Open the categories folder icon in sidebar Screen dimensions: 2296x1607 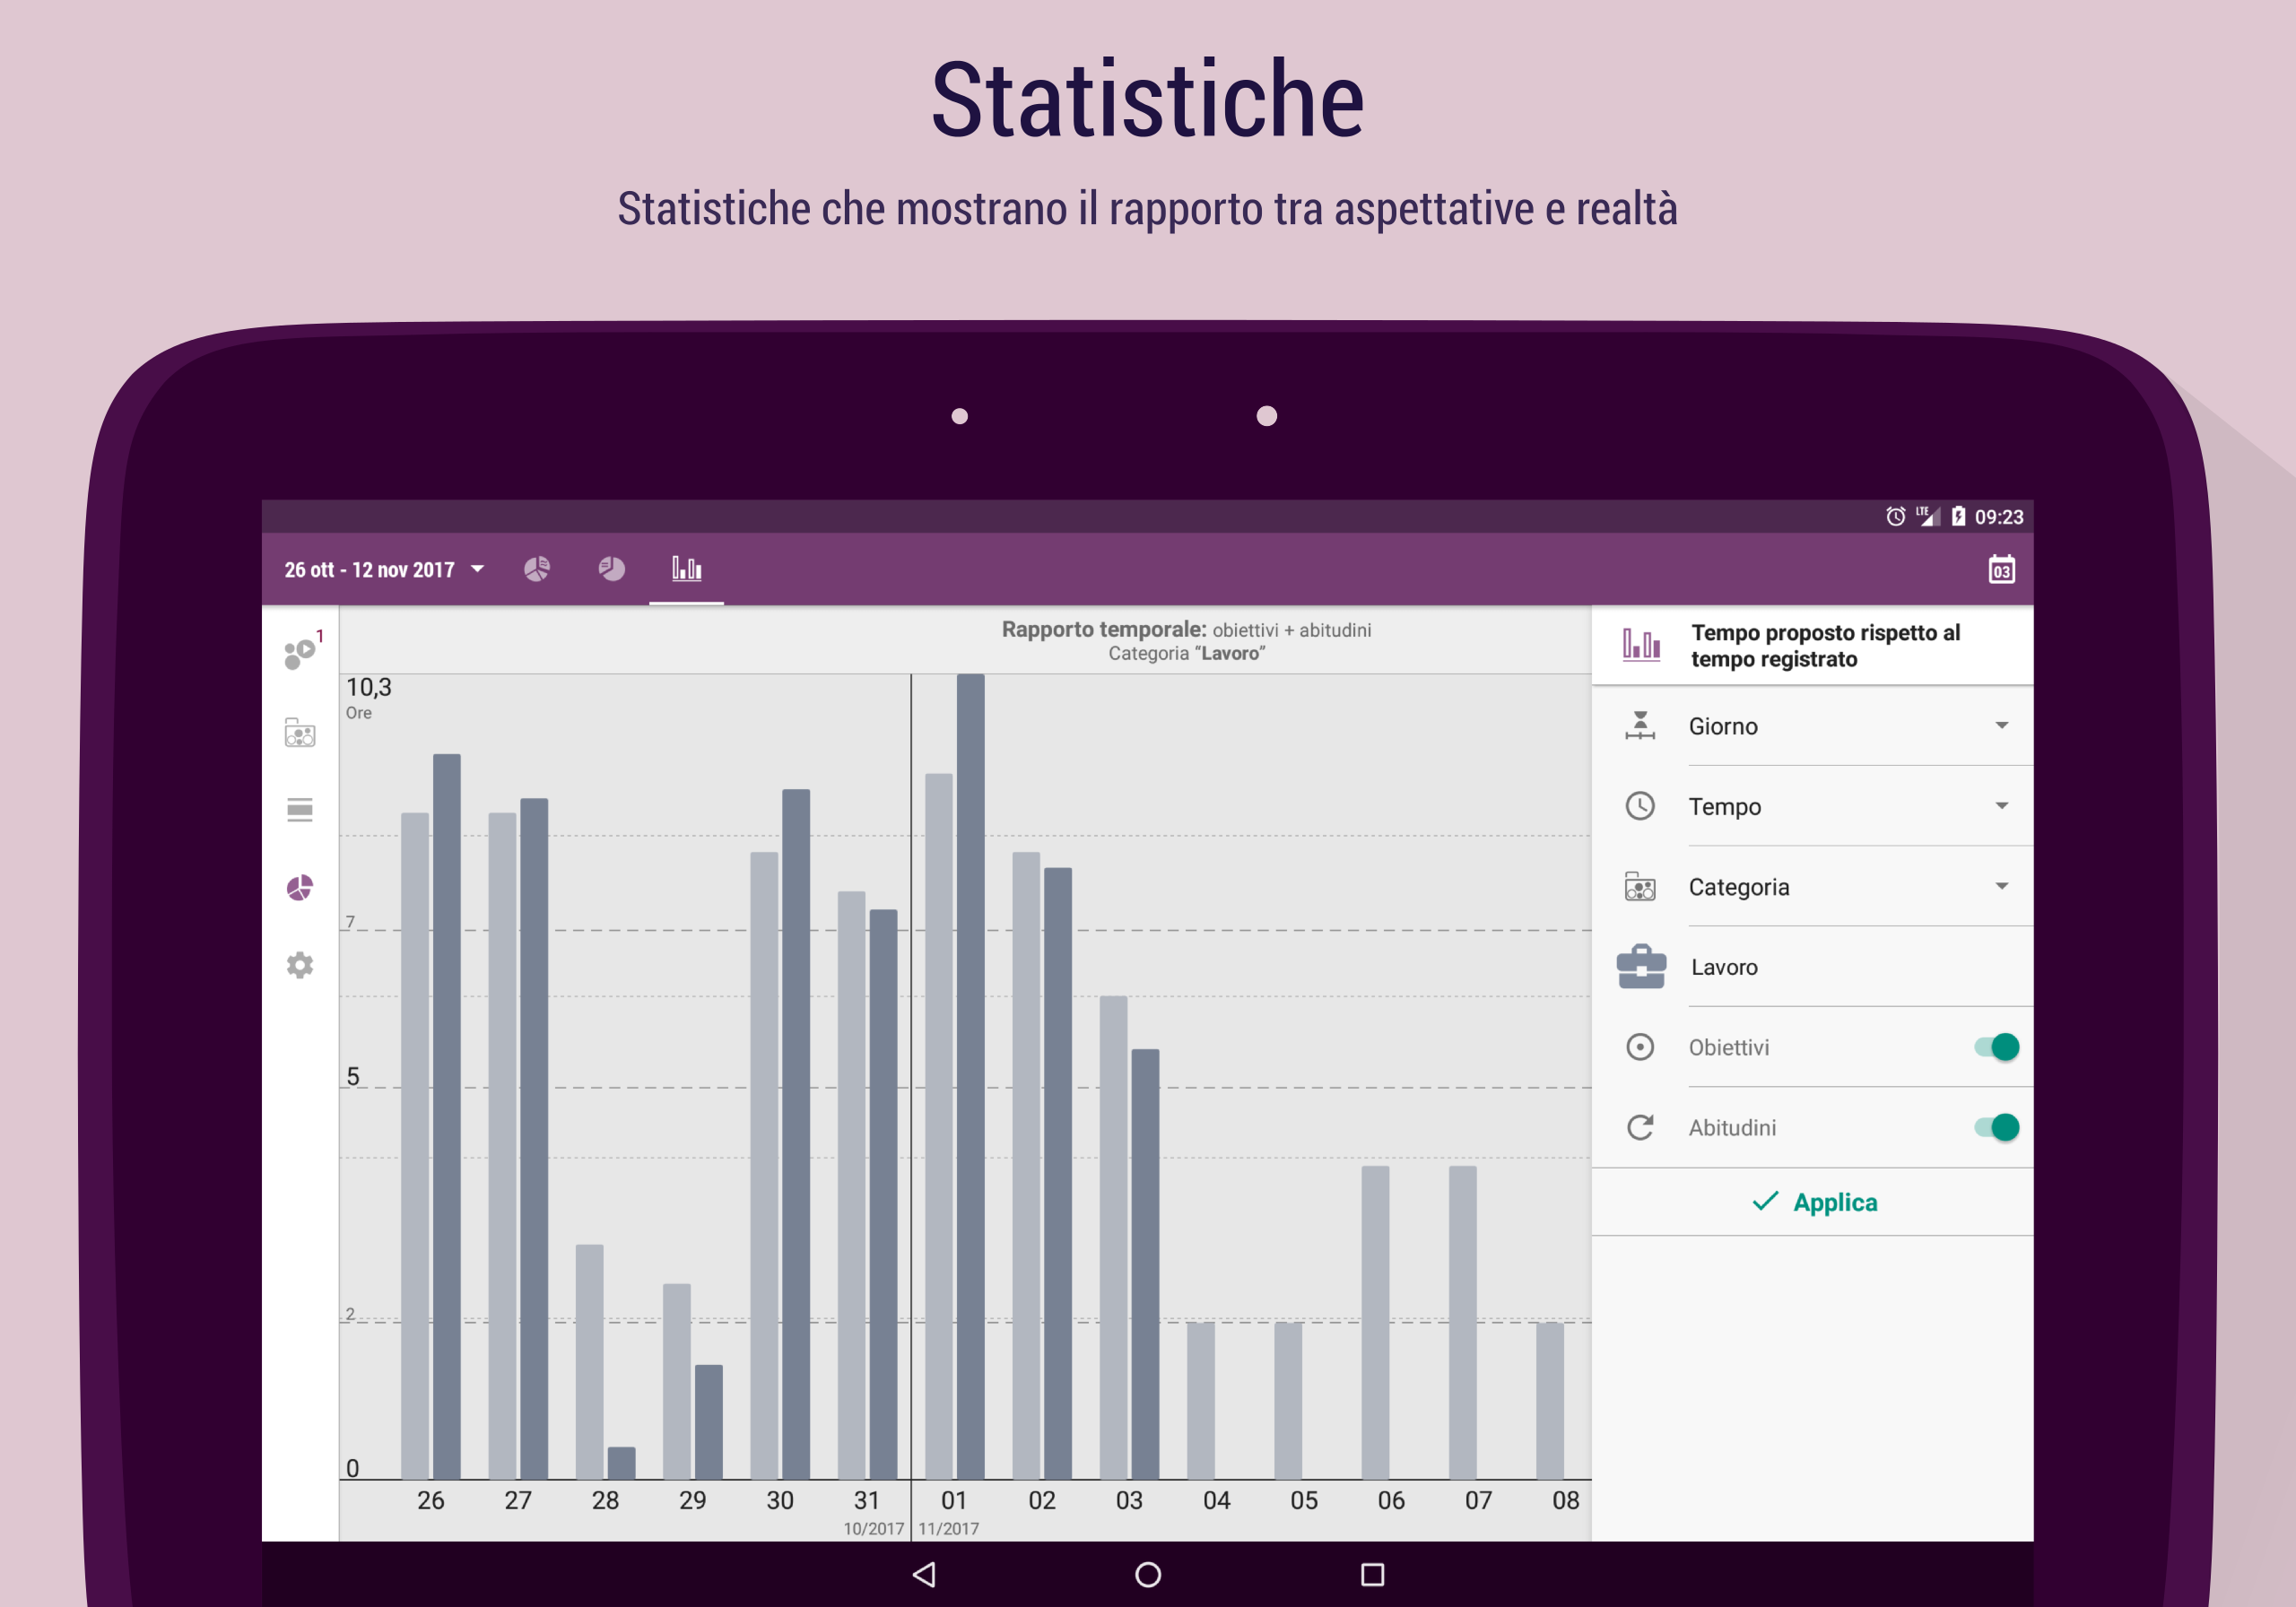[300, 732]
